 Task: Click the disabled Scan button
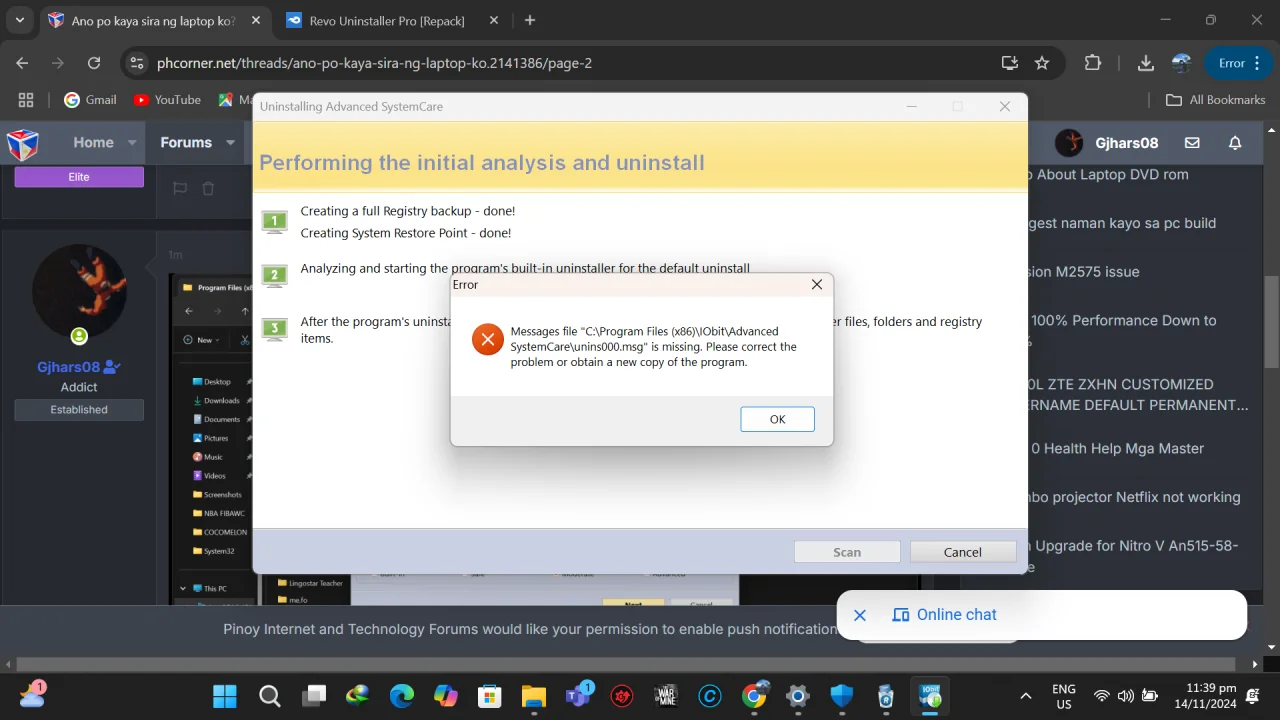point(847,552)
